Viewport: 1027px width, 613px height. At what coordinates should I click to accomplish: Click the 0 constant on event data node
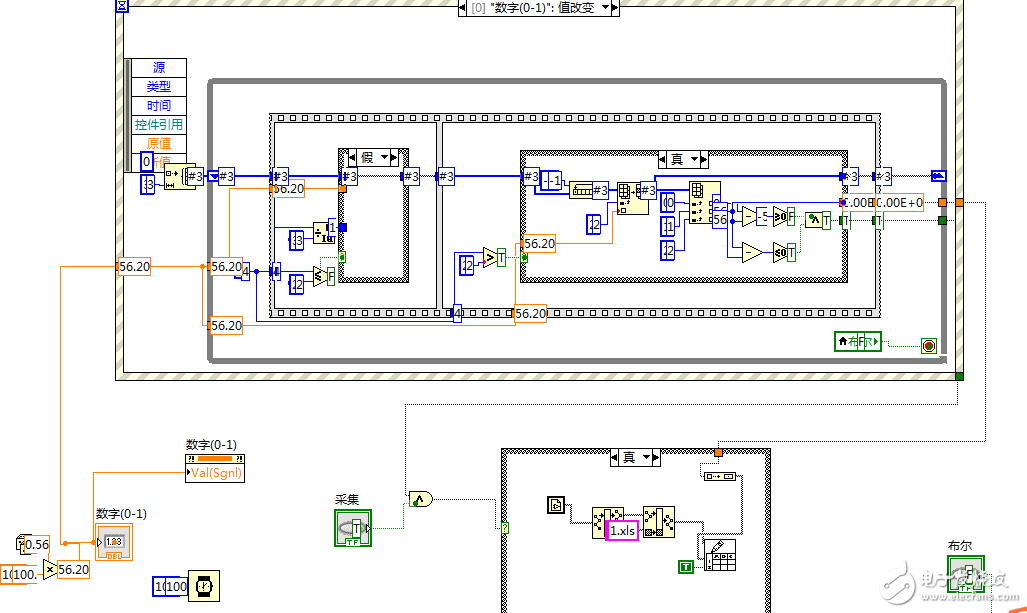[147, 161]
